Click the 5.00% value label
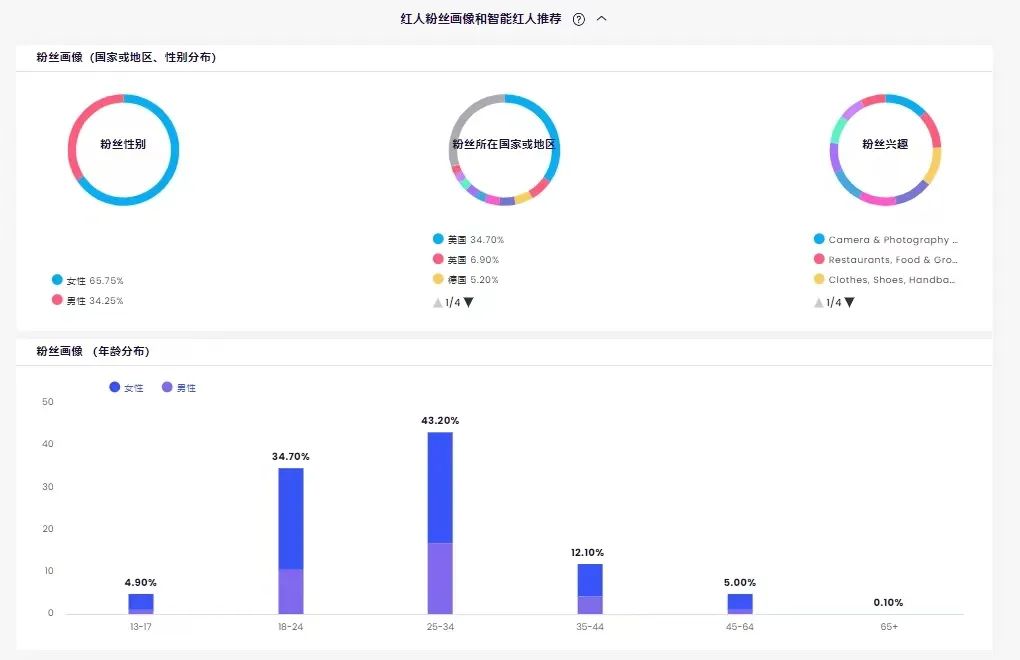This screenshot has height=660, width=1020. point(740,583)
